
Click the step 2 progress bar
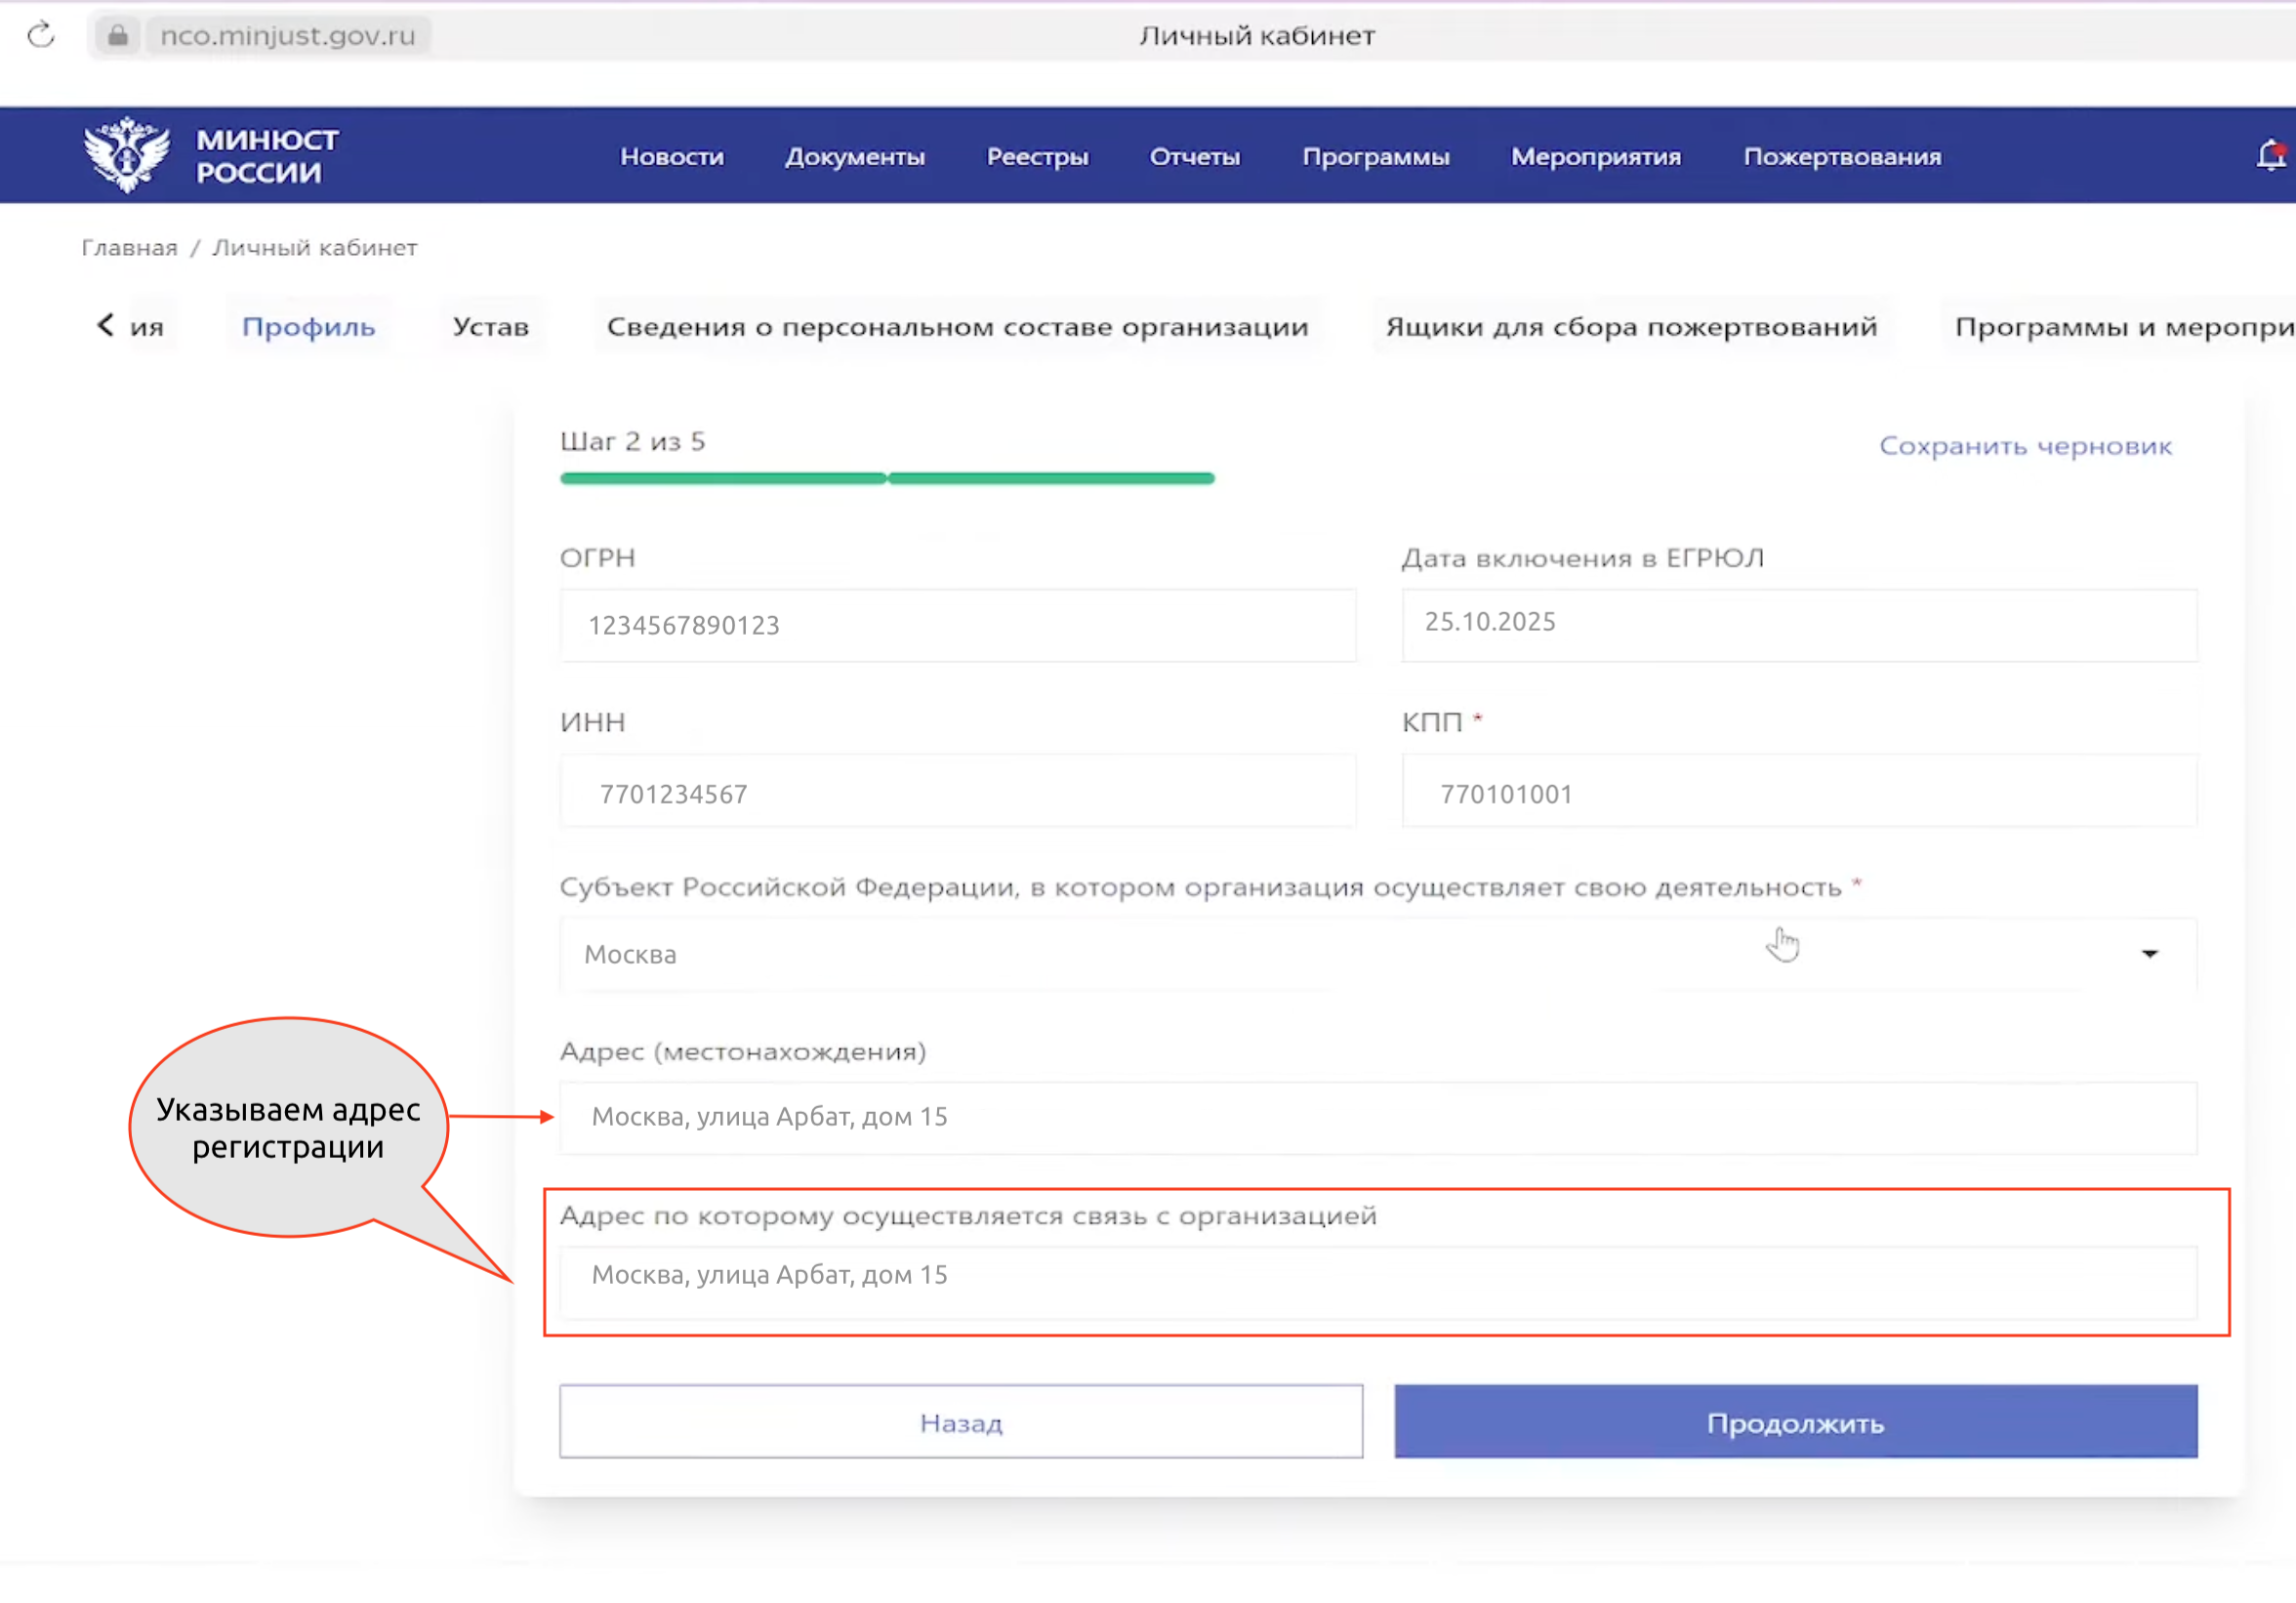point(886,478)
